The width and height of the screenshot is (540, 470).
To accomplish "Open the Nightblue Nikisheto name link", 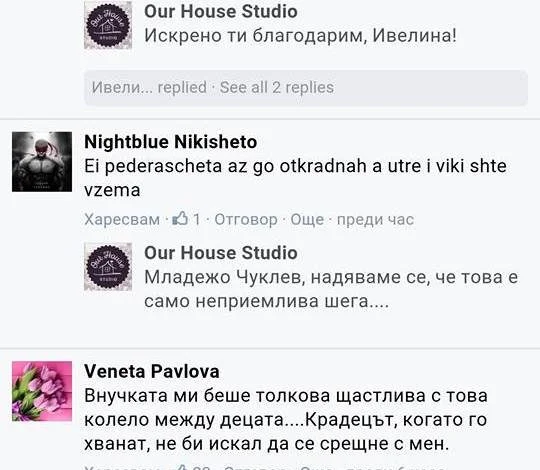I will (x=171, y=142).
